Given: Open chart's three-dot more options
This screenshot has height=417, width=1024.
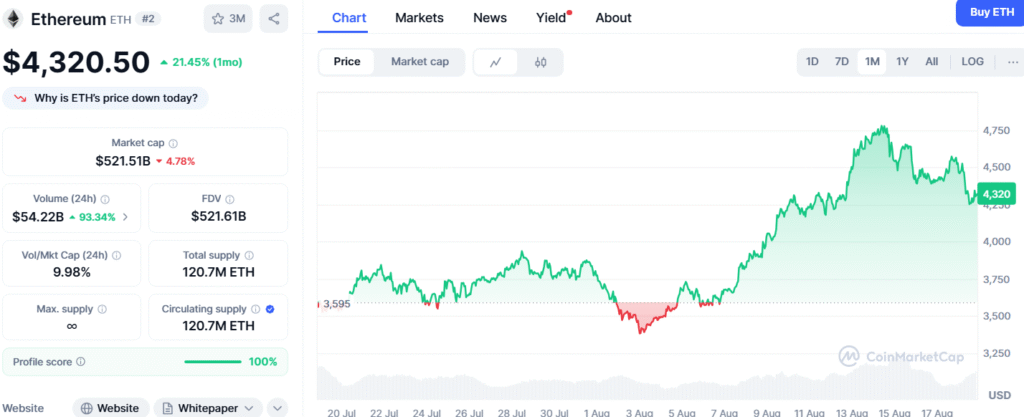Looking at the screenshot, I should (x=1012, y=62).
